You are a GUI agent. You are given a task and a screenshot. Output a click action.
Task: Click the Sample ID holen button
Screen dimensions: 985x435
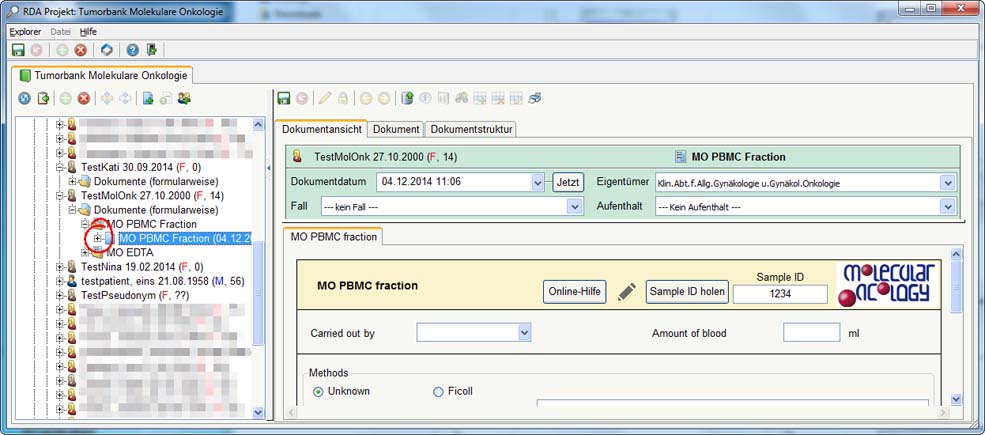click(686, 292)
